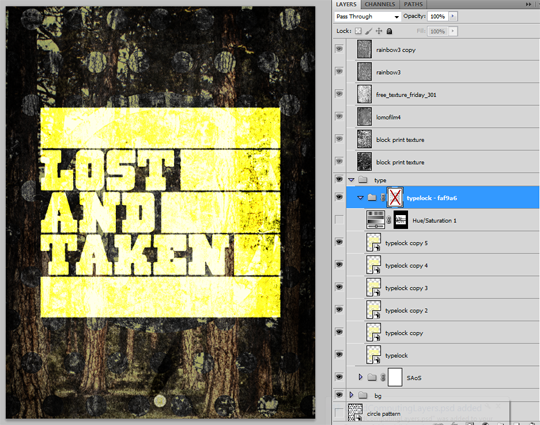
Task: Expand the SAoS group
Action: tap(360, 377)
